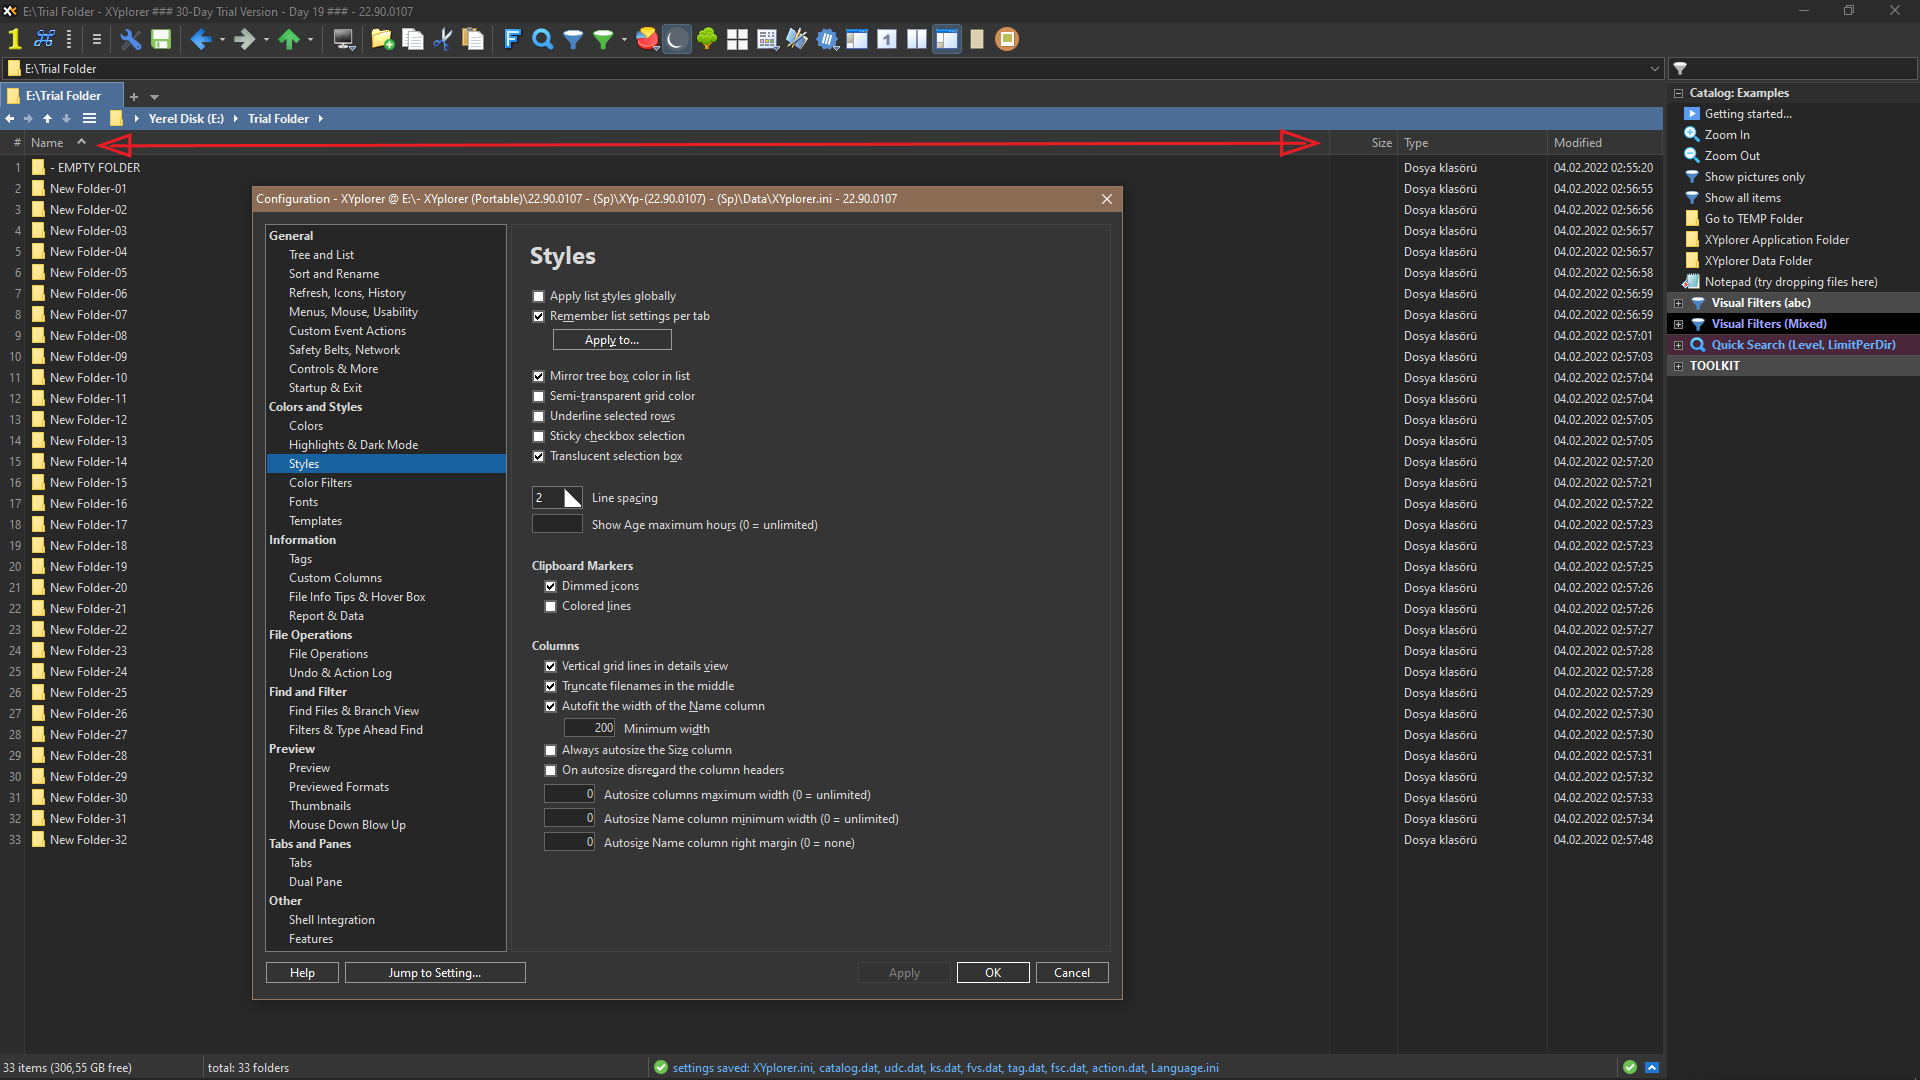Toggle Dark Mode with the moon icon
The height and width of the screenshot is (1080, 1920).
[677, 39]
